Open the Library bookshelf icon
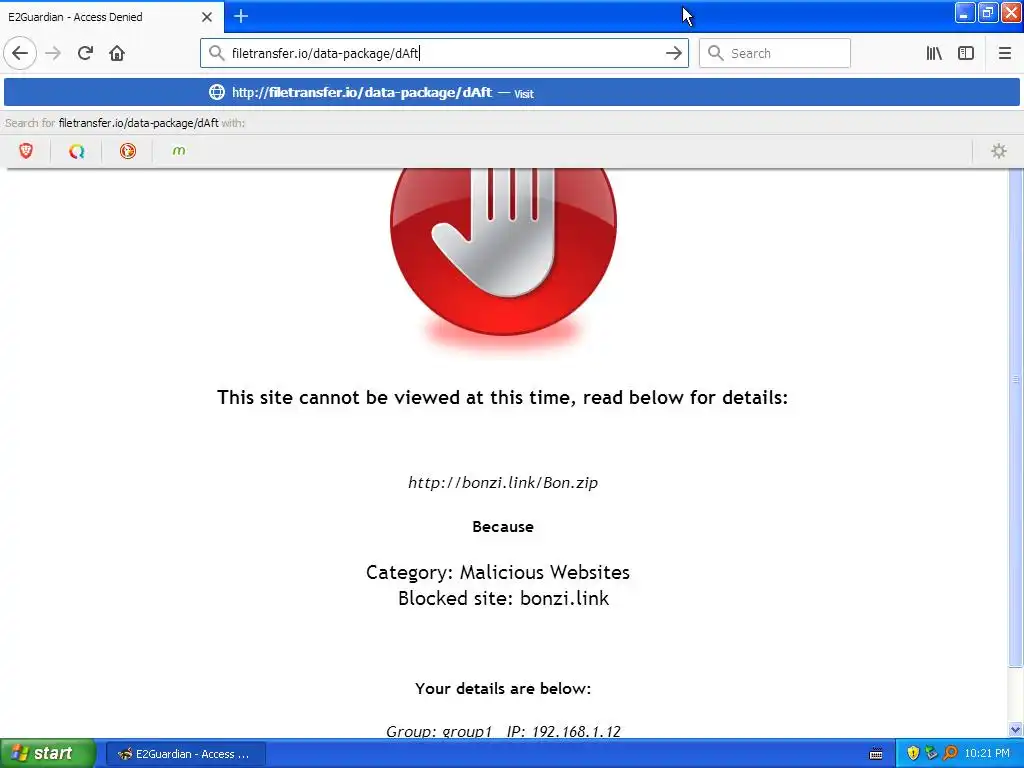This screenshot has height=768, width=1024. 934,53
